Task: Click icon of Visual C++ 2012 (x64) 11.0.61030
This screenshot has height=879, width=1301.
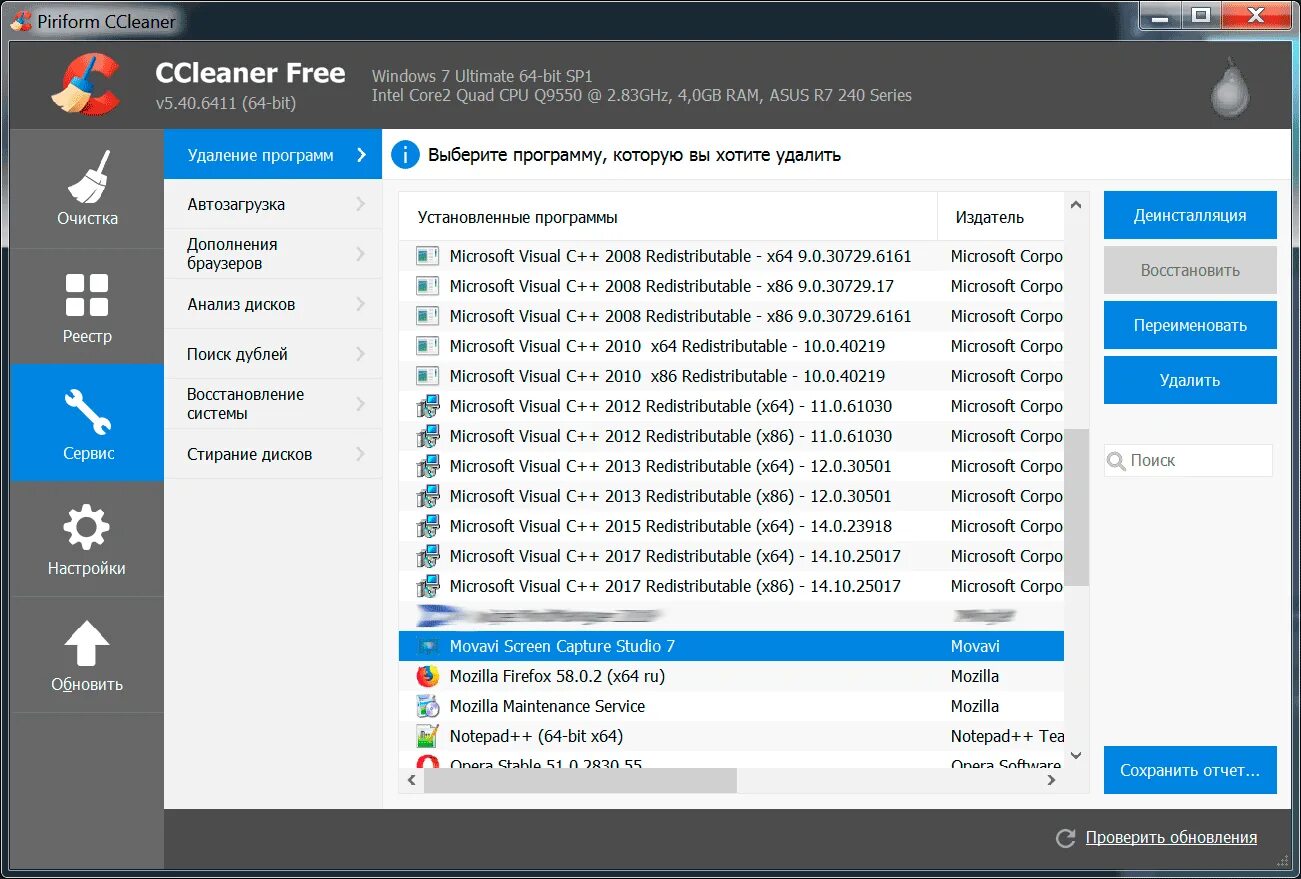Action: tap(428, 406)
